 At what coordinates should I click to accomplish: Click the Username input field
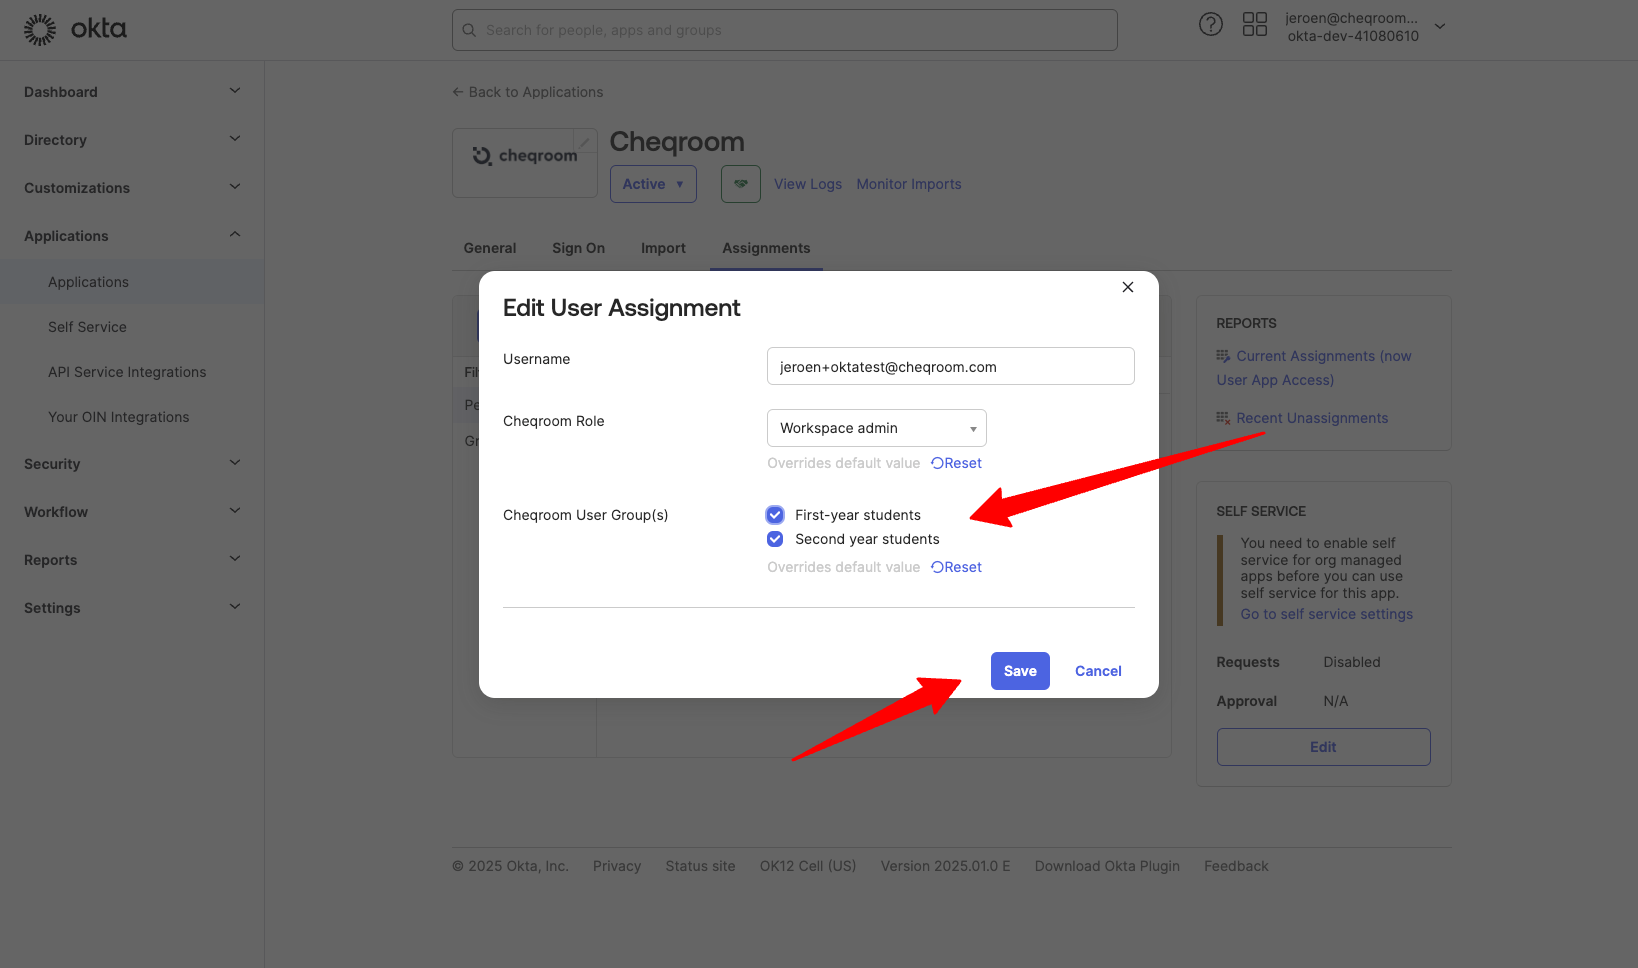pos(950,366)
